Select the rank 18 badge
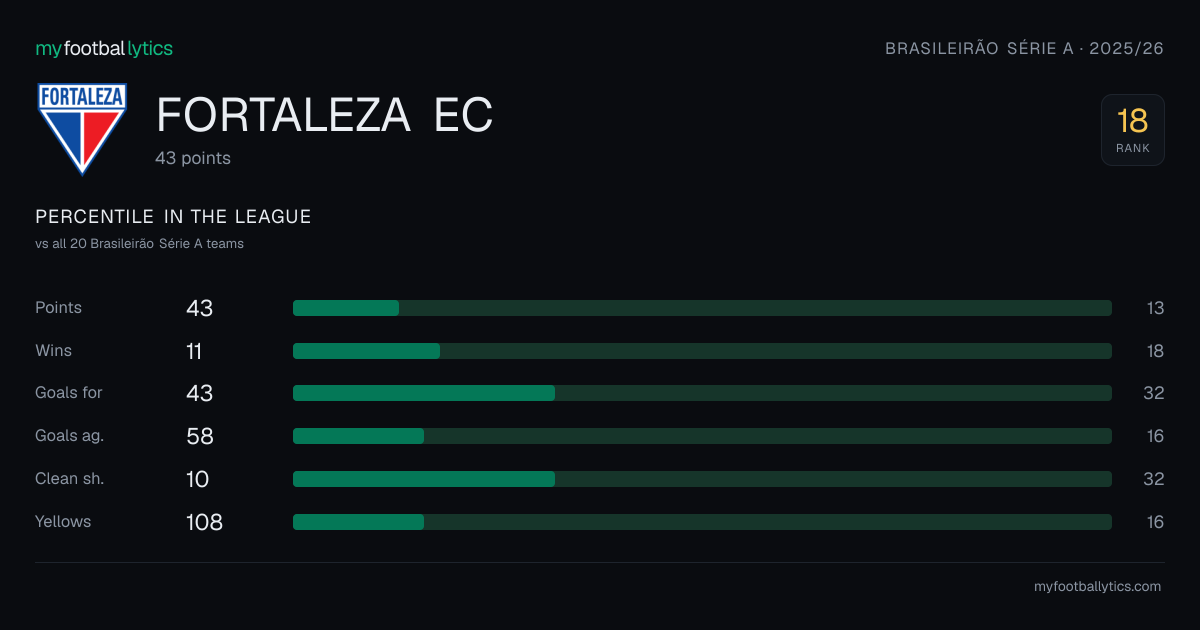 coord(1133,130)
